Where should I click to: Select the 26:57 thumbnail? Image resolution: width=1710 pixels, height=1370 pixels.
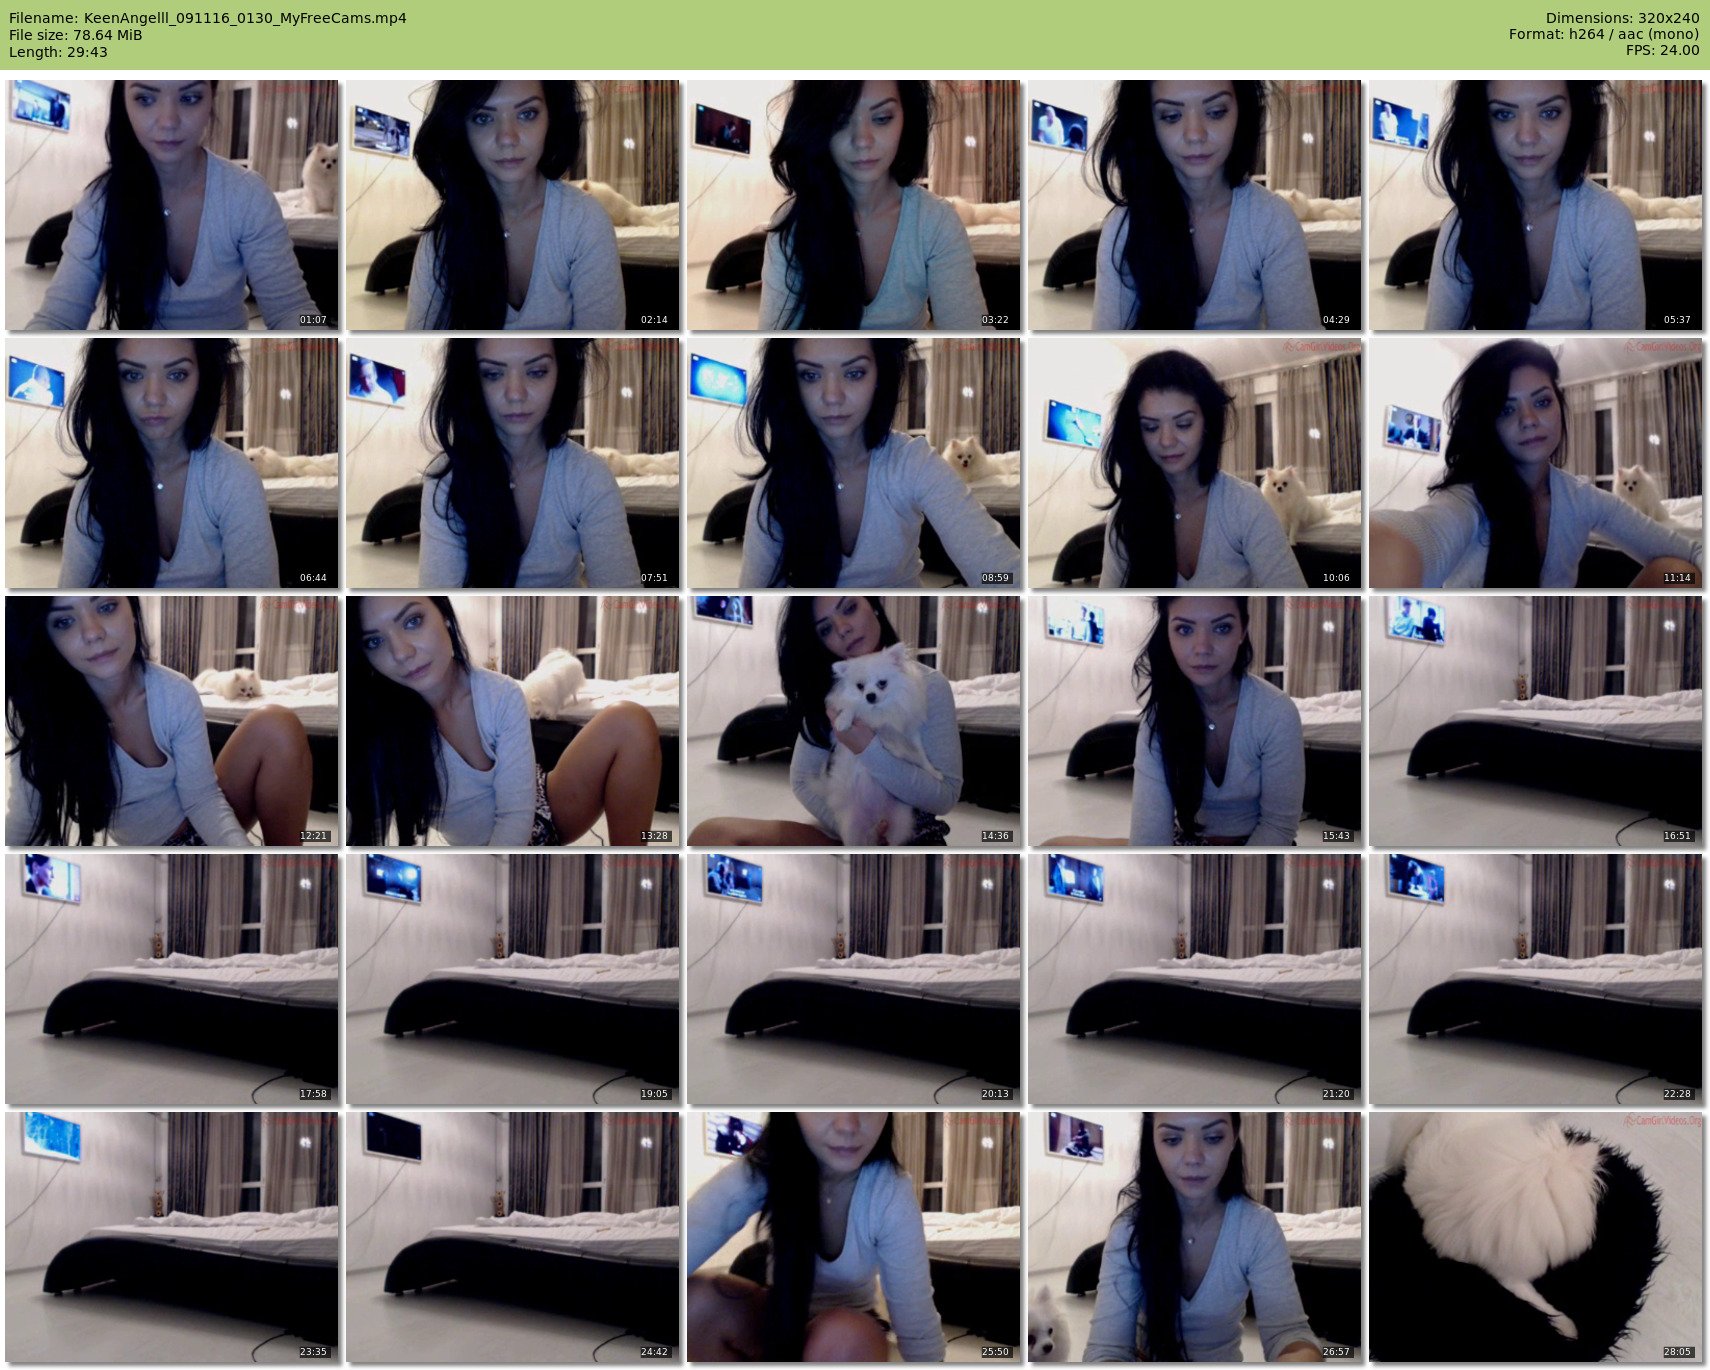click(x=1194, y=1237)
